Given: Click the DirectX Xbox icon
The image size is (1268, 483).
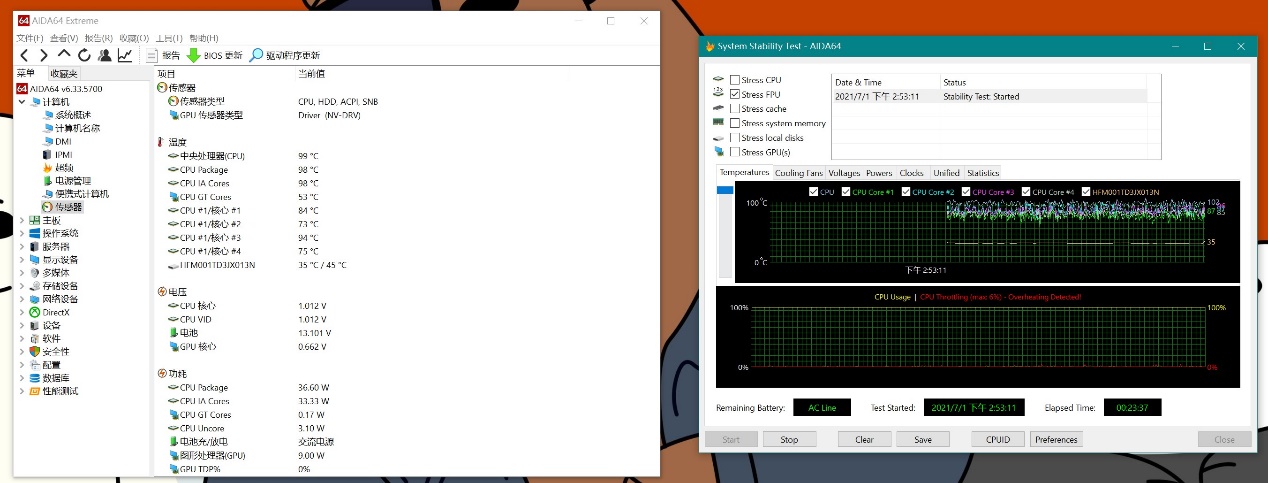Looking at the screenshot, I should click(35, 312).
